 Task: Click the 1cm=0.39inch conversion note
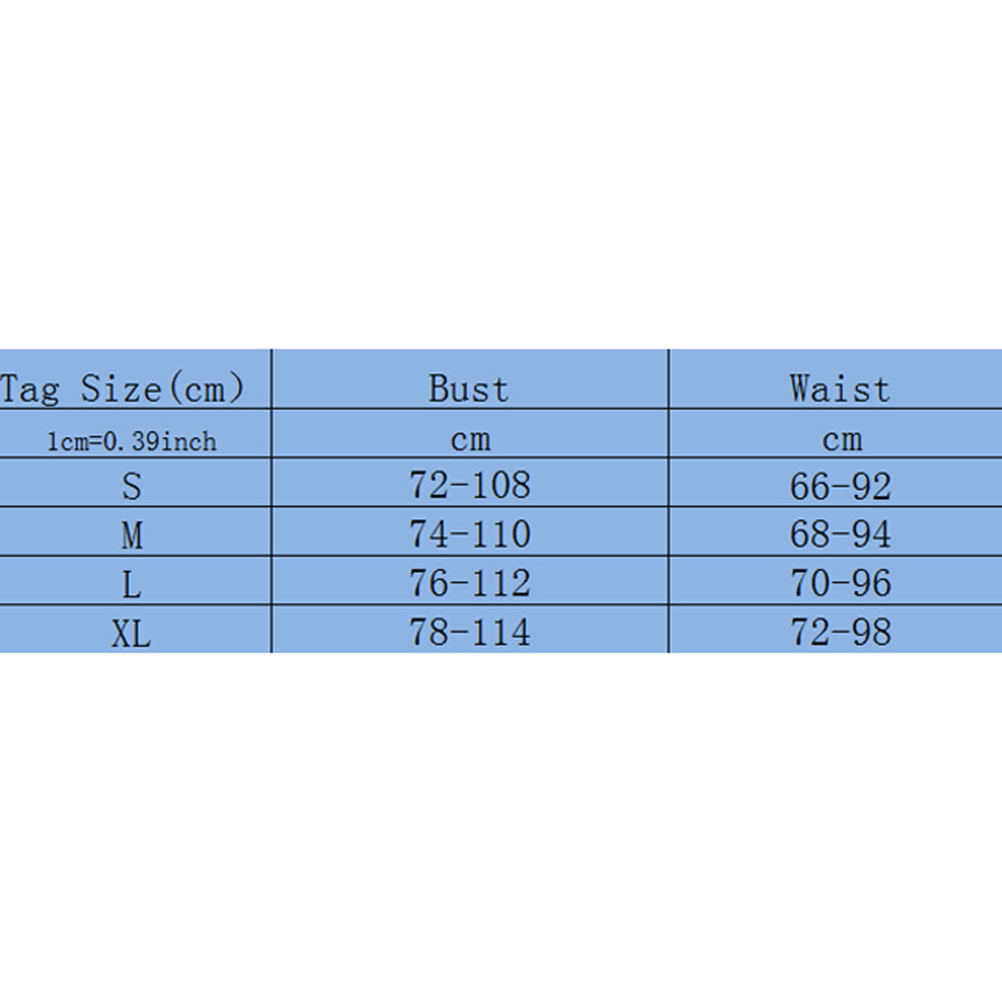(131, 441)
